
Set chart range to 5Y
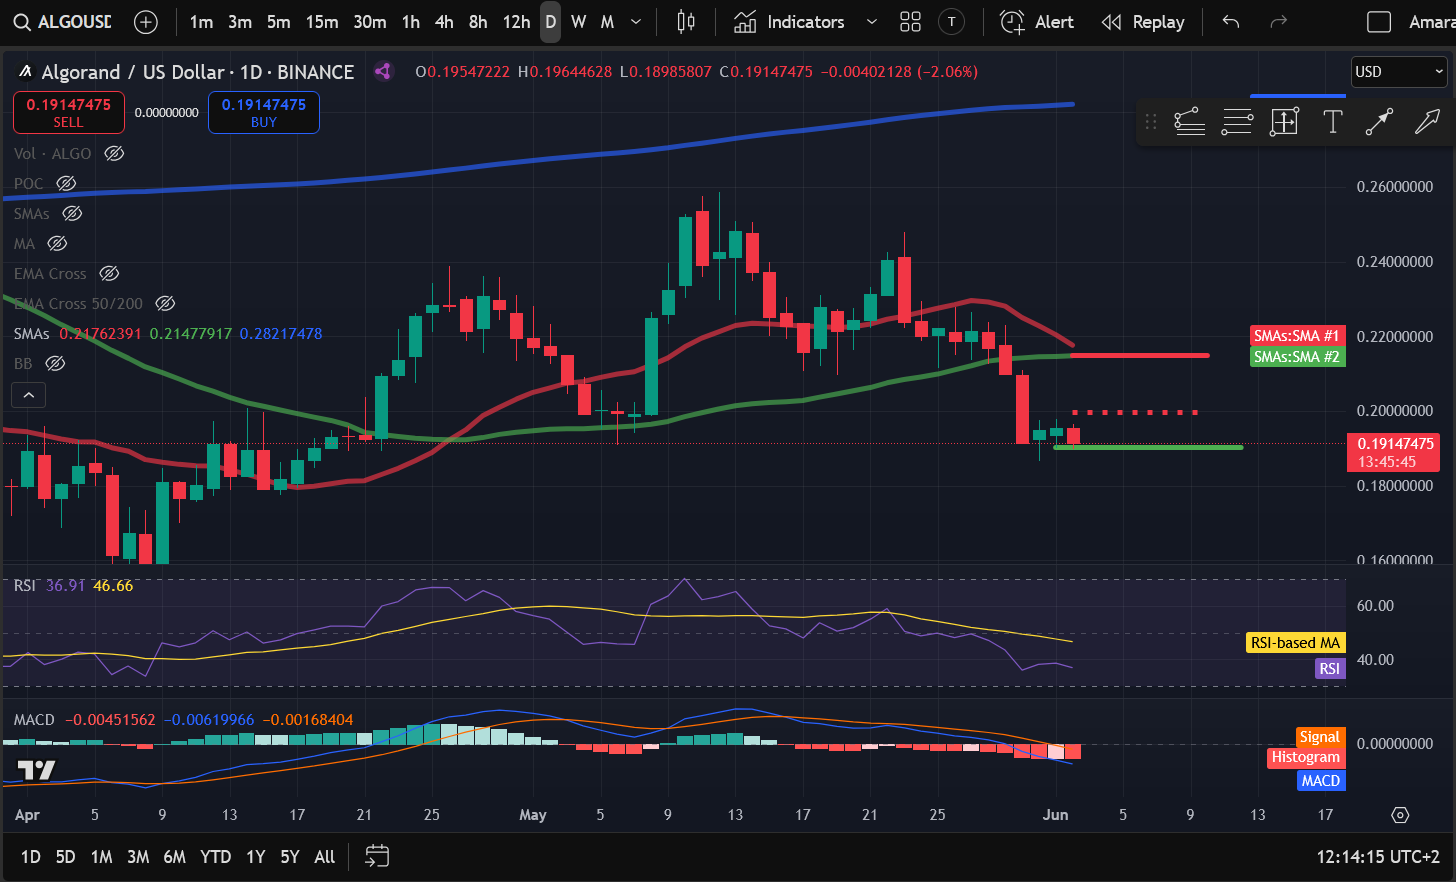290,857
